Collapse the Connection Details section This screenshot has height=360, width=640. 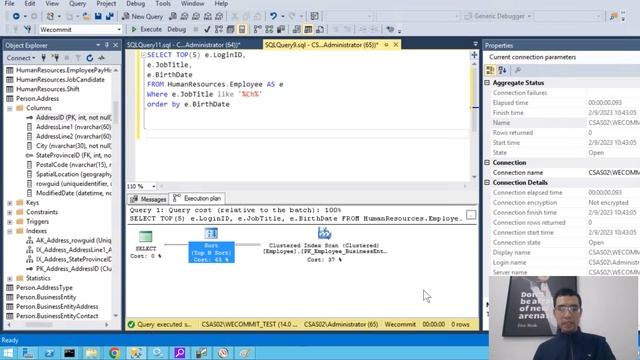tap(487, 183)
